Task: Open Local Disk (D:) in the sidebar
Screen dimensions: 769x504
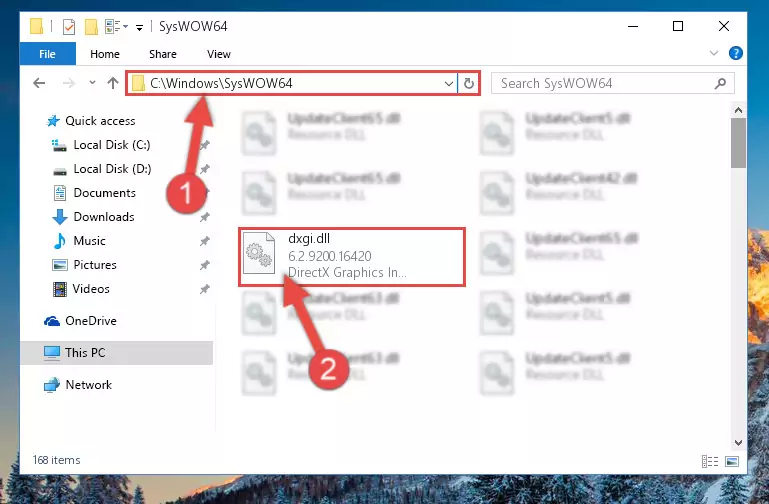Action: (x=112, y=169)
